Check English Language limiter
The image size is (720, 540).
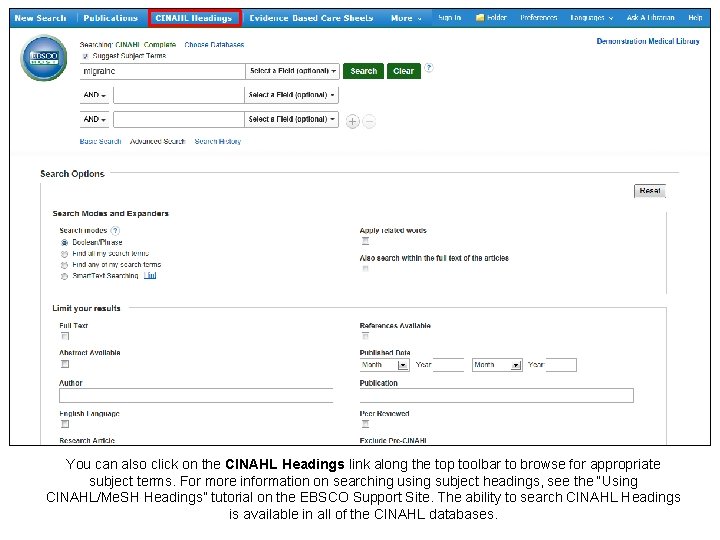point(65,424)
